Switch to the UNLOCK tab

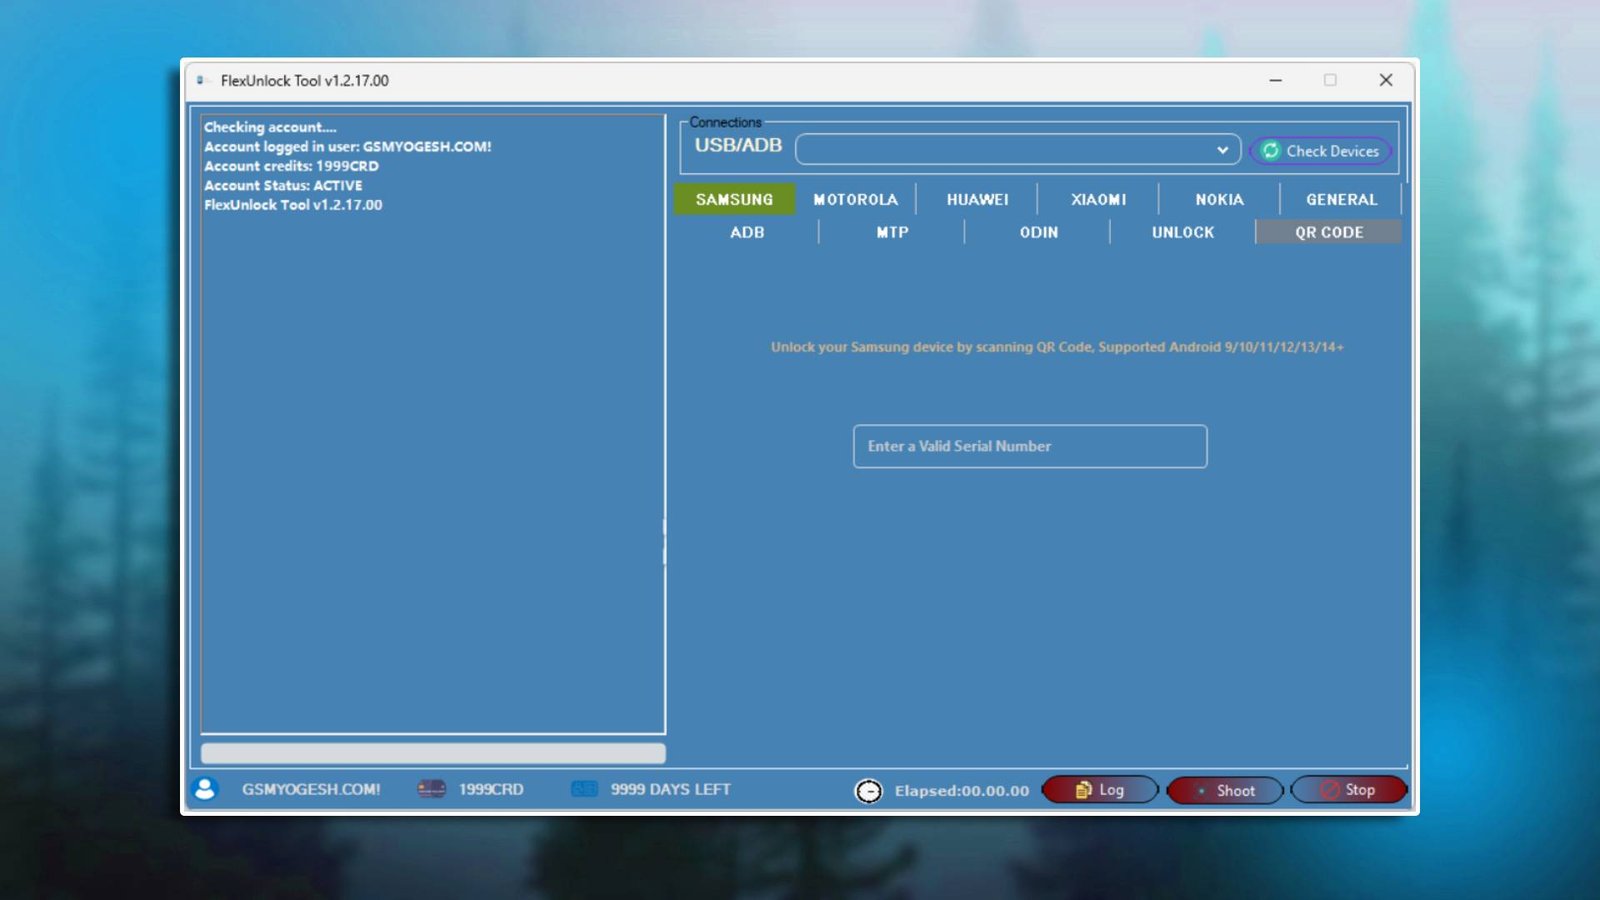click(1182, 232)
